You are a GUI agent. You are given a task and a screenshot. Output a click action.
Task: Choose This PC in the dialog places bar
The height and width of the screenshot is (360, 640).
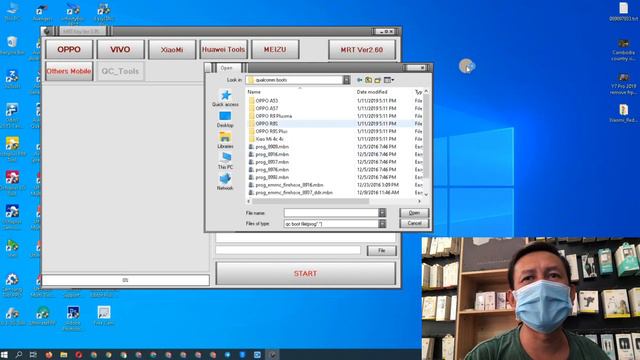click(x=225, y=161)
